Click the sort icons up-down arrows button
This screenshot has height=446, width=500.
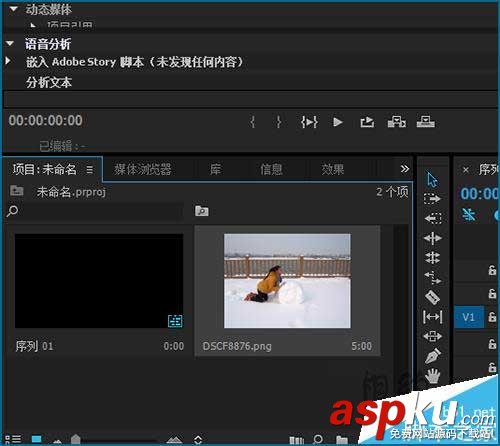pos(198,440)
